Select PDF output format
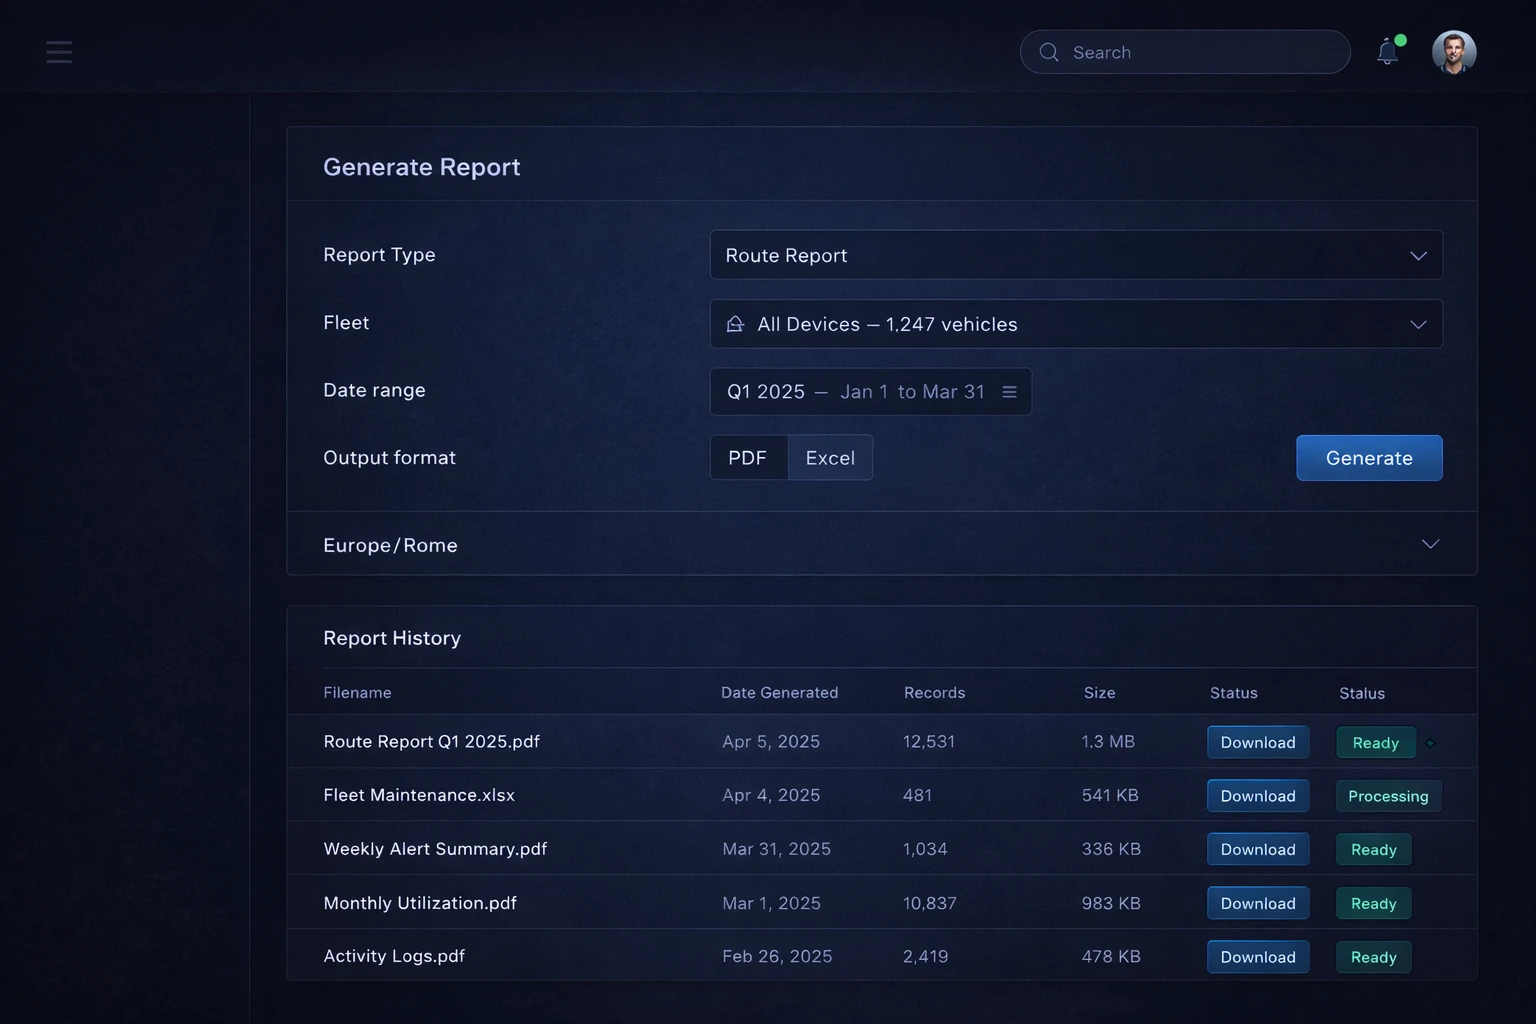The height and width of the screenshot is (1024, 1536). click(748, 458)
